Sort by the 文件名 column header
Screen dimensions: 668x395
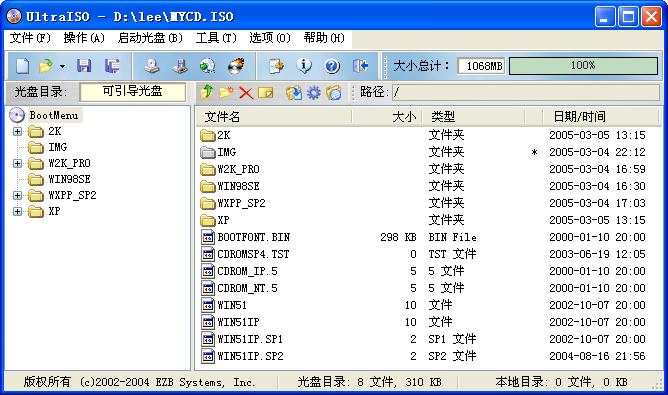pos(274,116)
